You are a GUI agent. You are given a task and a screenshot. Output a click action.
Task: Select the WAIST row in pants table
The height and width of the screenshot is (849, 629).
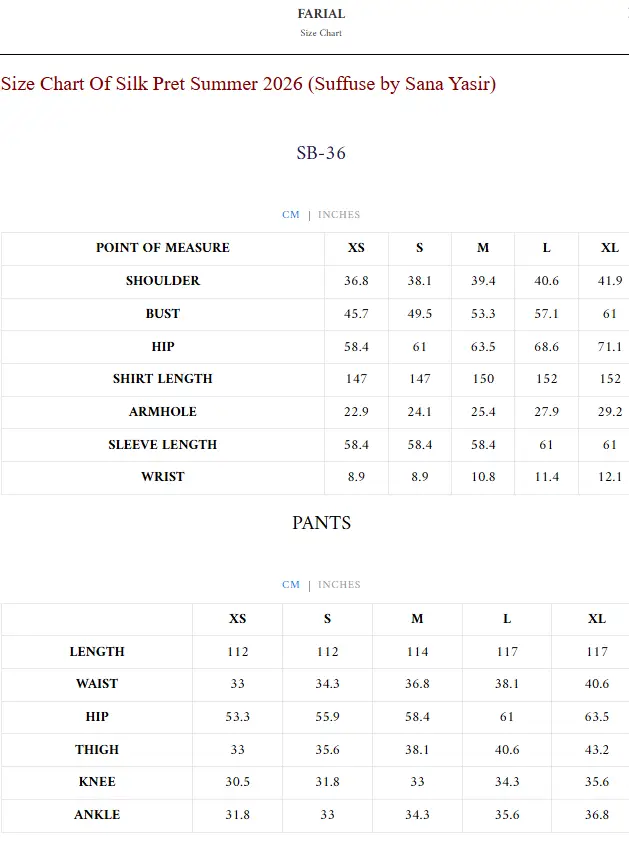(x=97, y=684)
